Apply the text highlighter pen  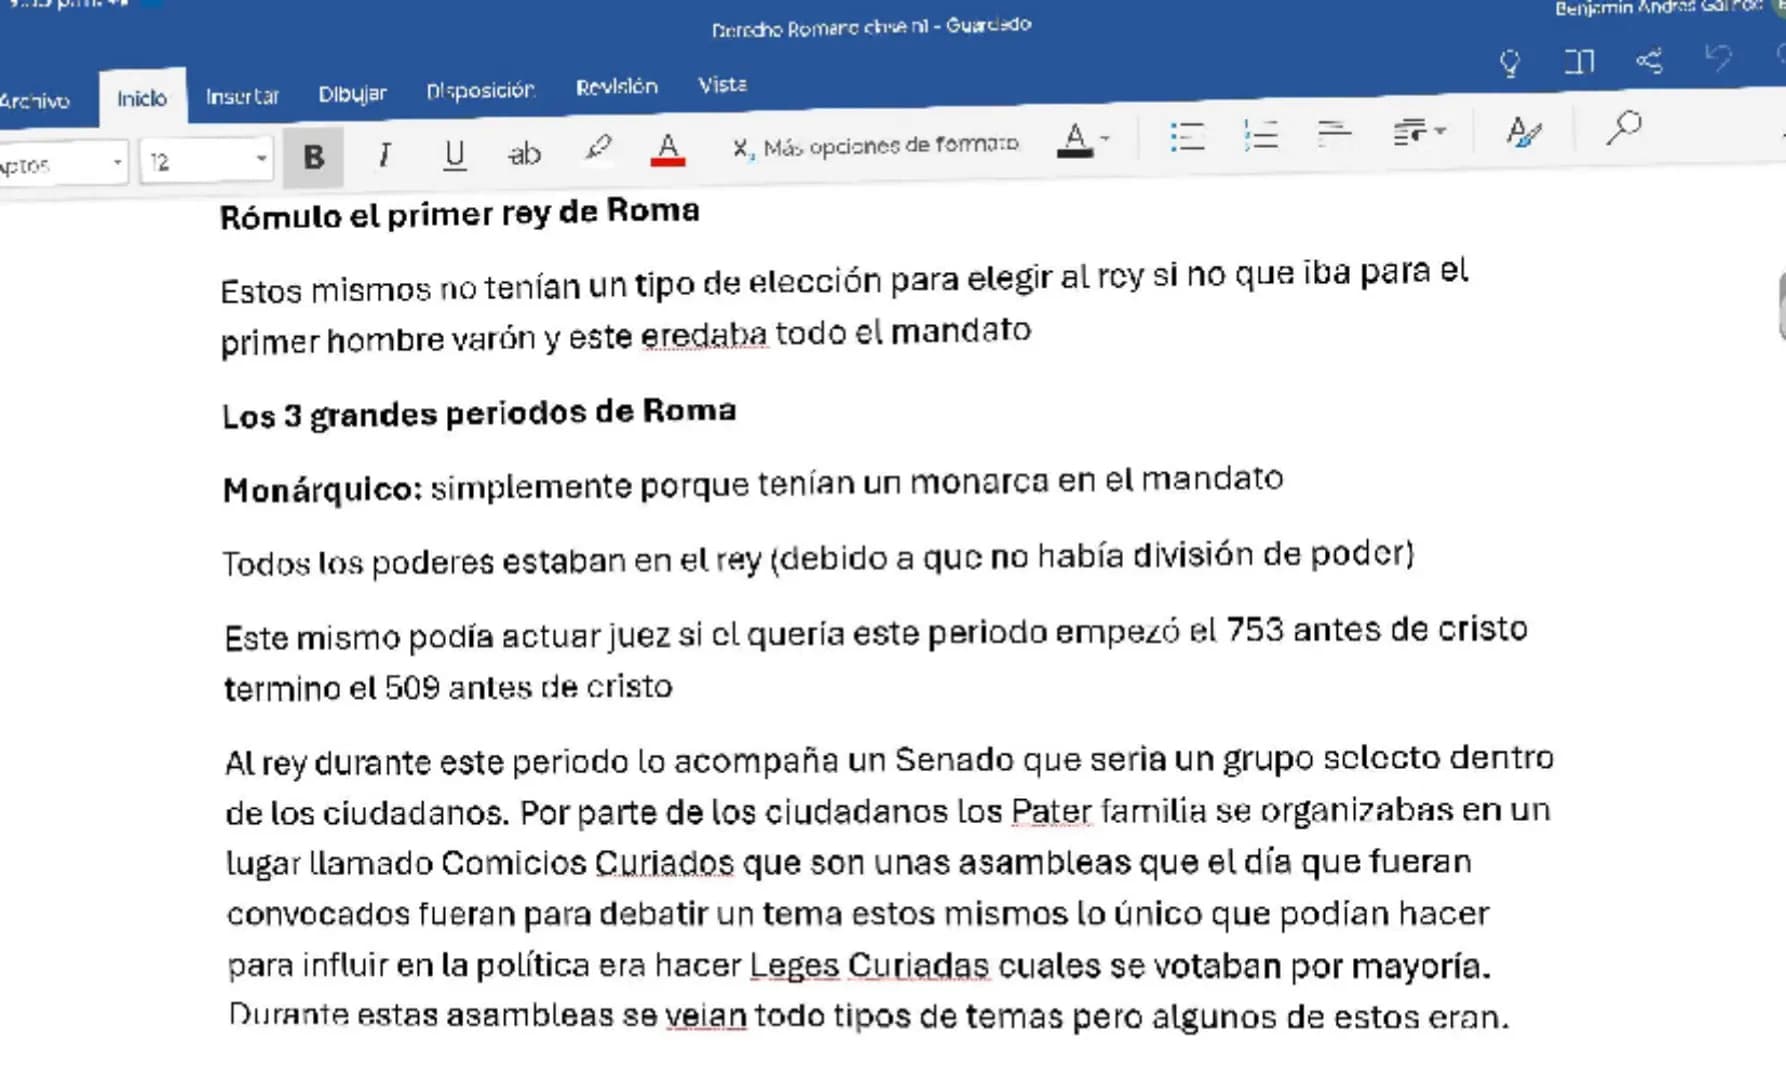(x=598, y=149)
